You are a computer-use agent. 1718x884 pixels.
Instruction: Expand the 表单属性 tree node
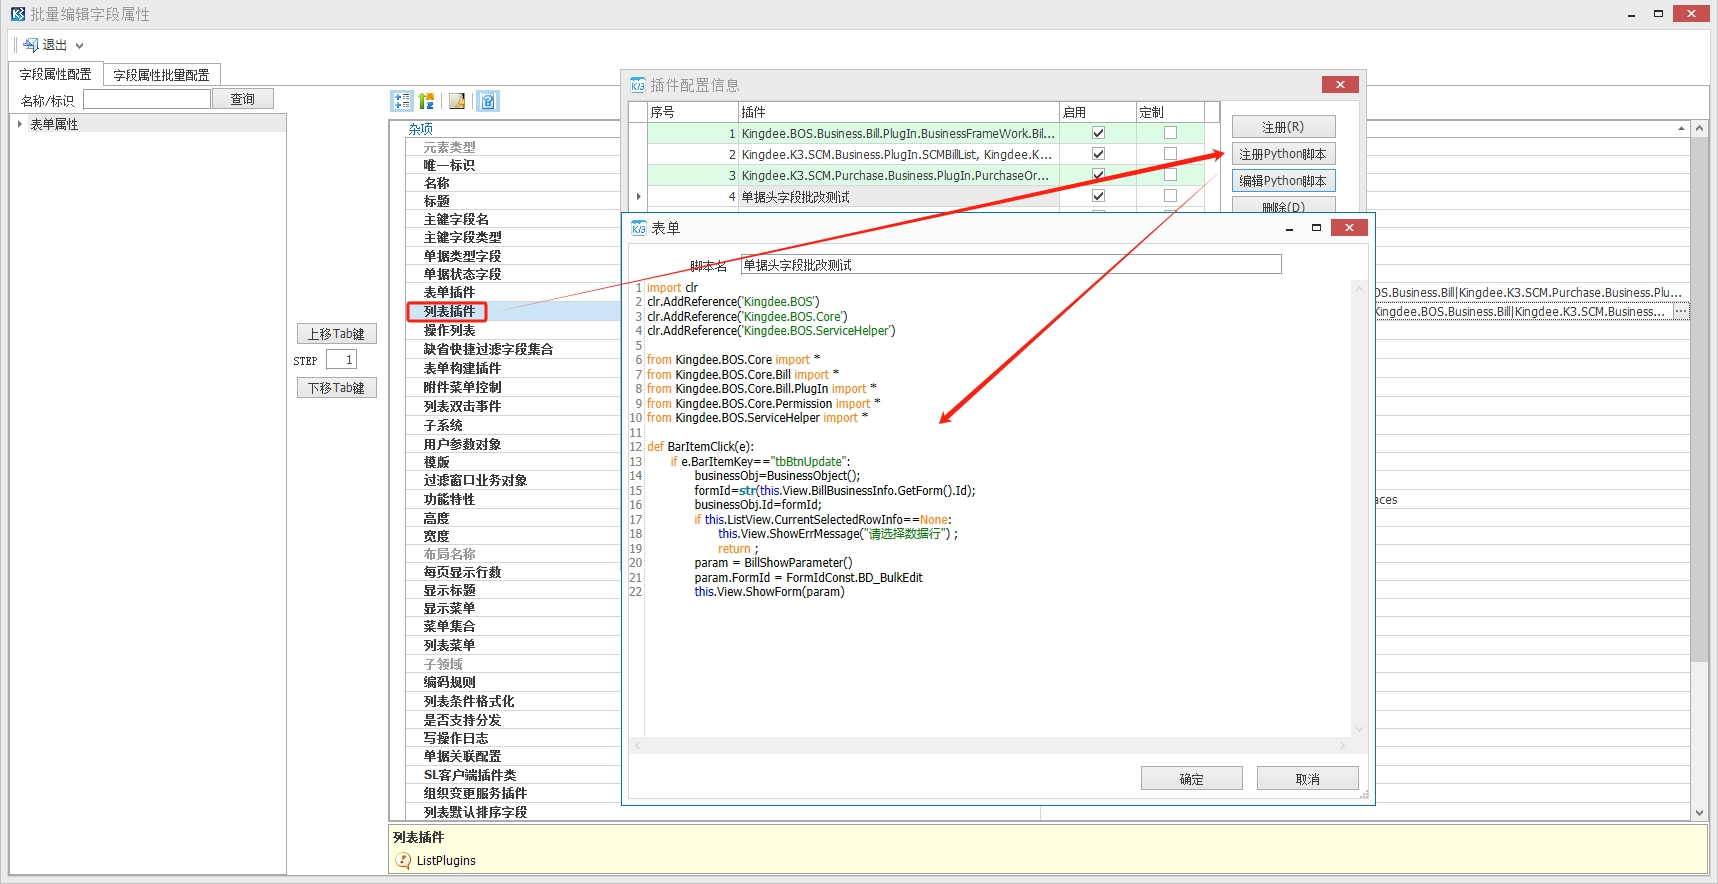20,124
